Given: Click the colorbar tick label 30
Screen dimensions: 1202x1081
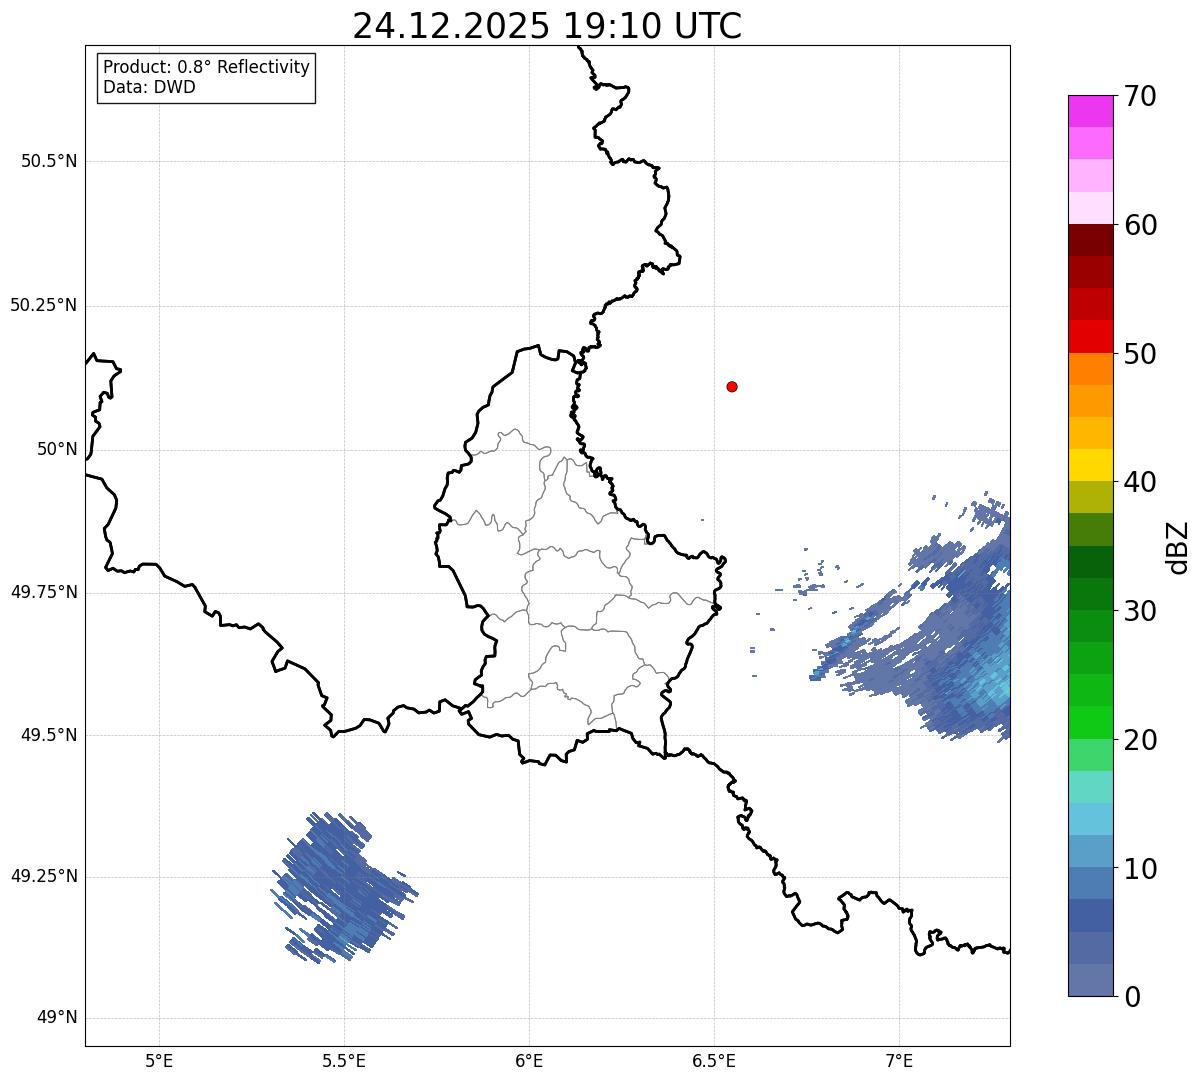Looking at the screenshot, I should point(1140,611).
